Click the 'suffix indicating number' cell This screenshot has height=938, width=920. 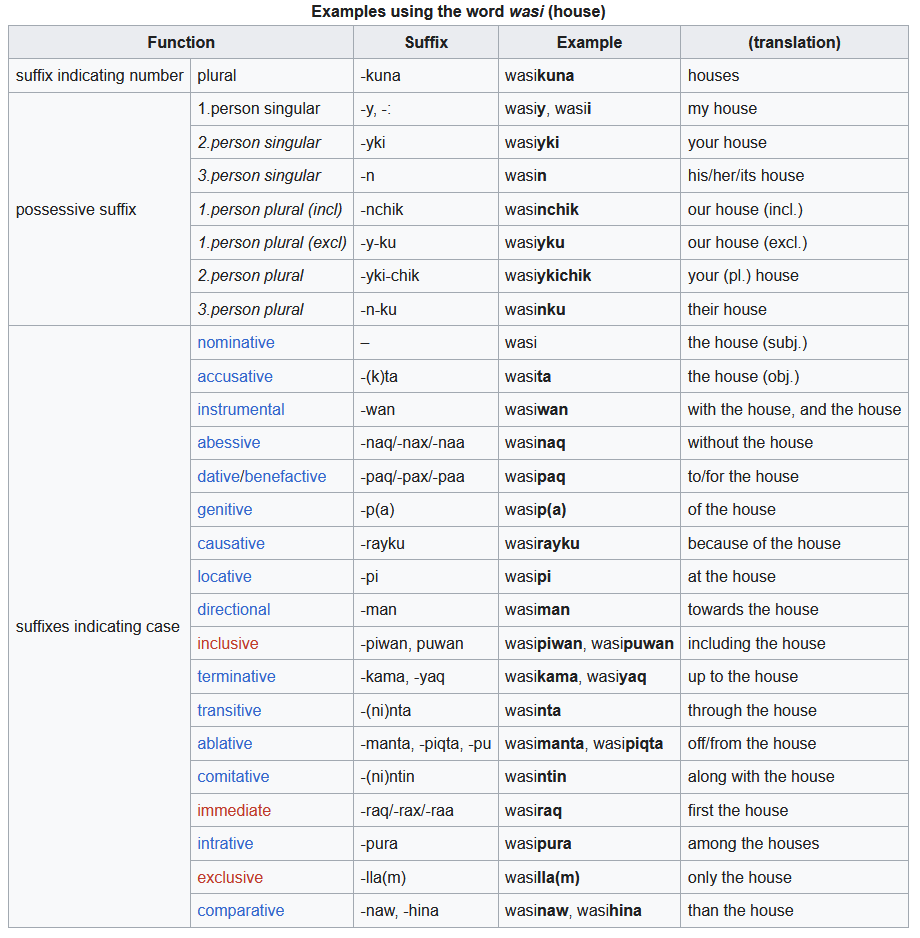click(x=99, y=75)
